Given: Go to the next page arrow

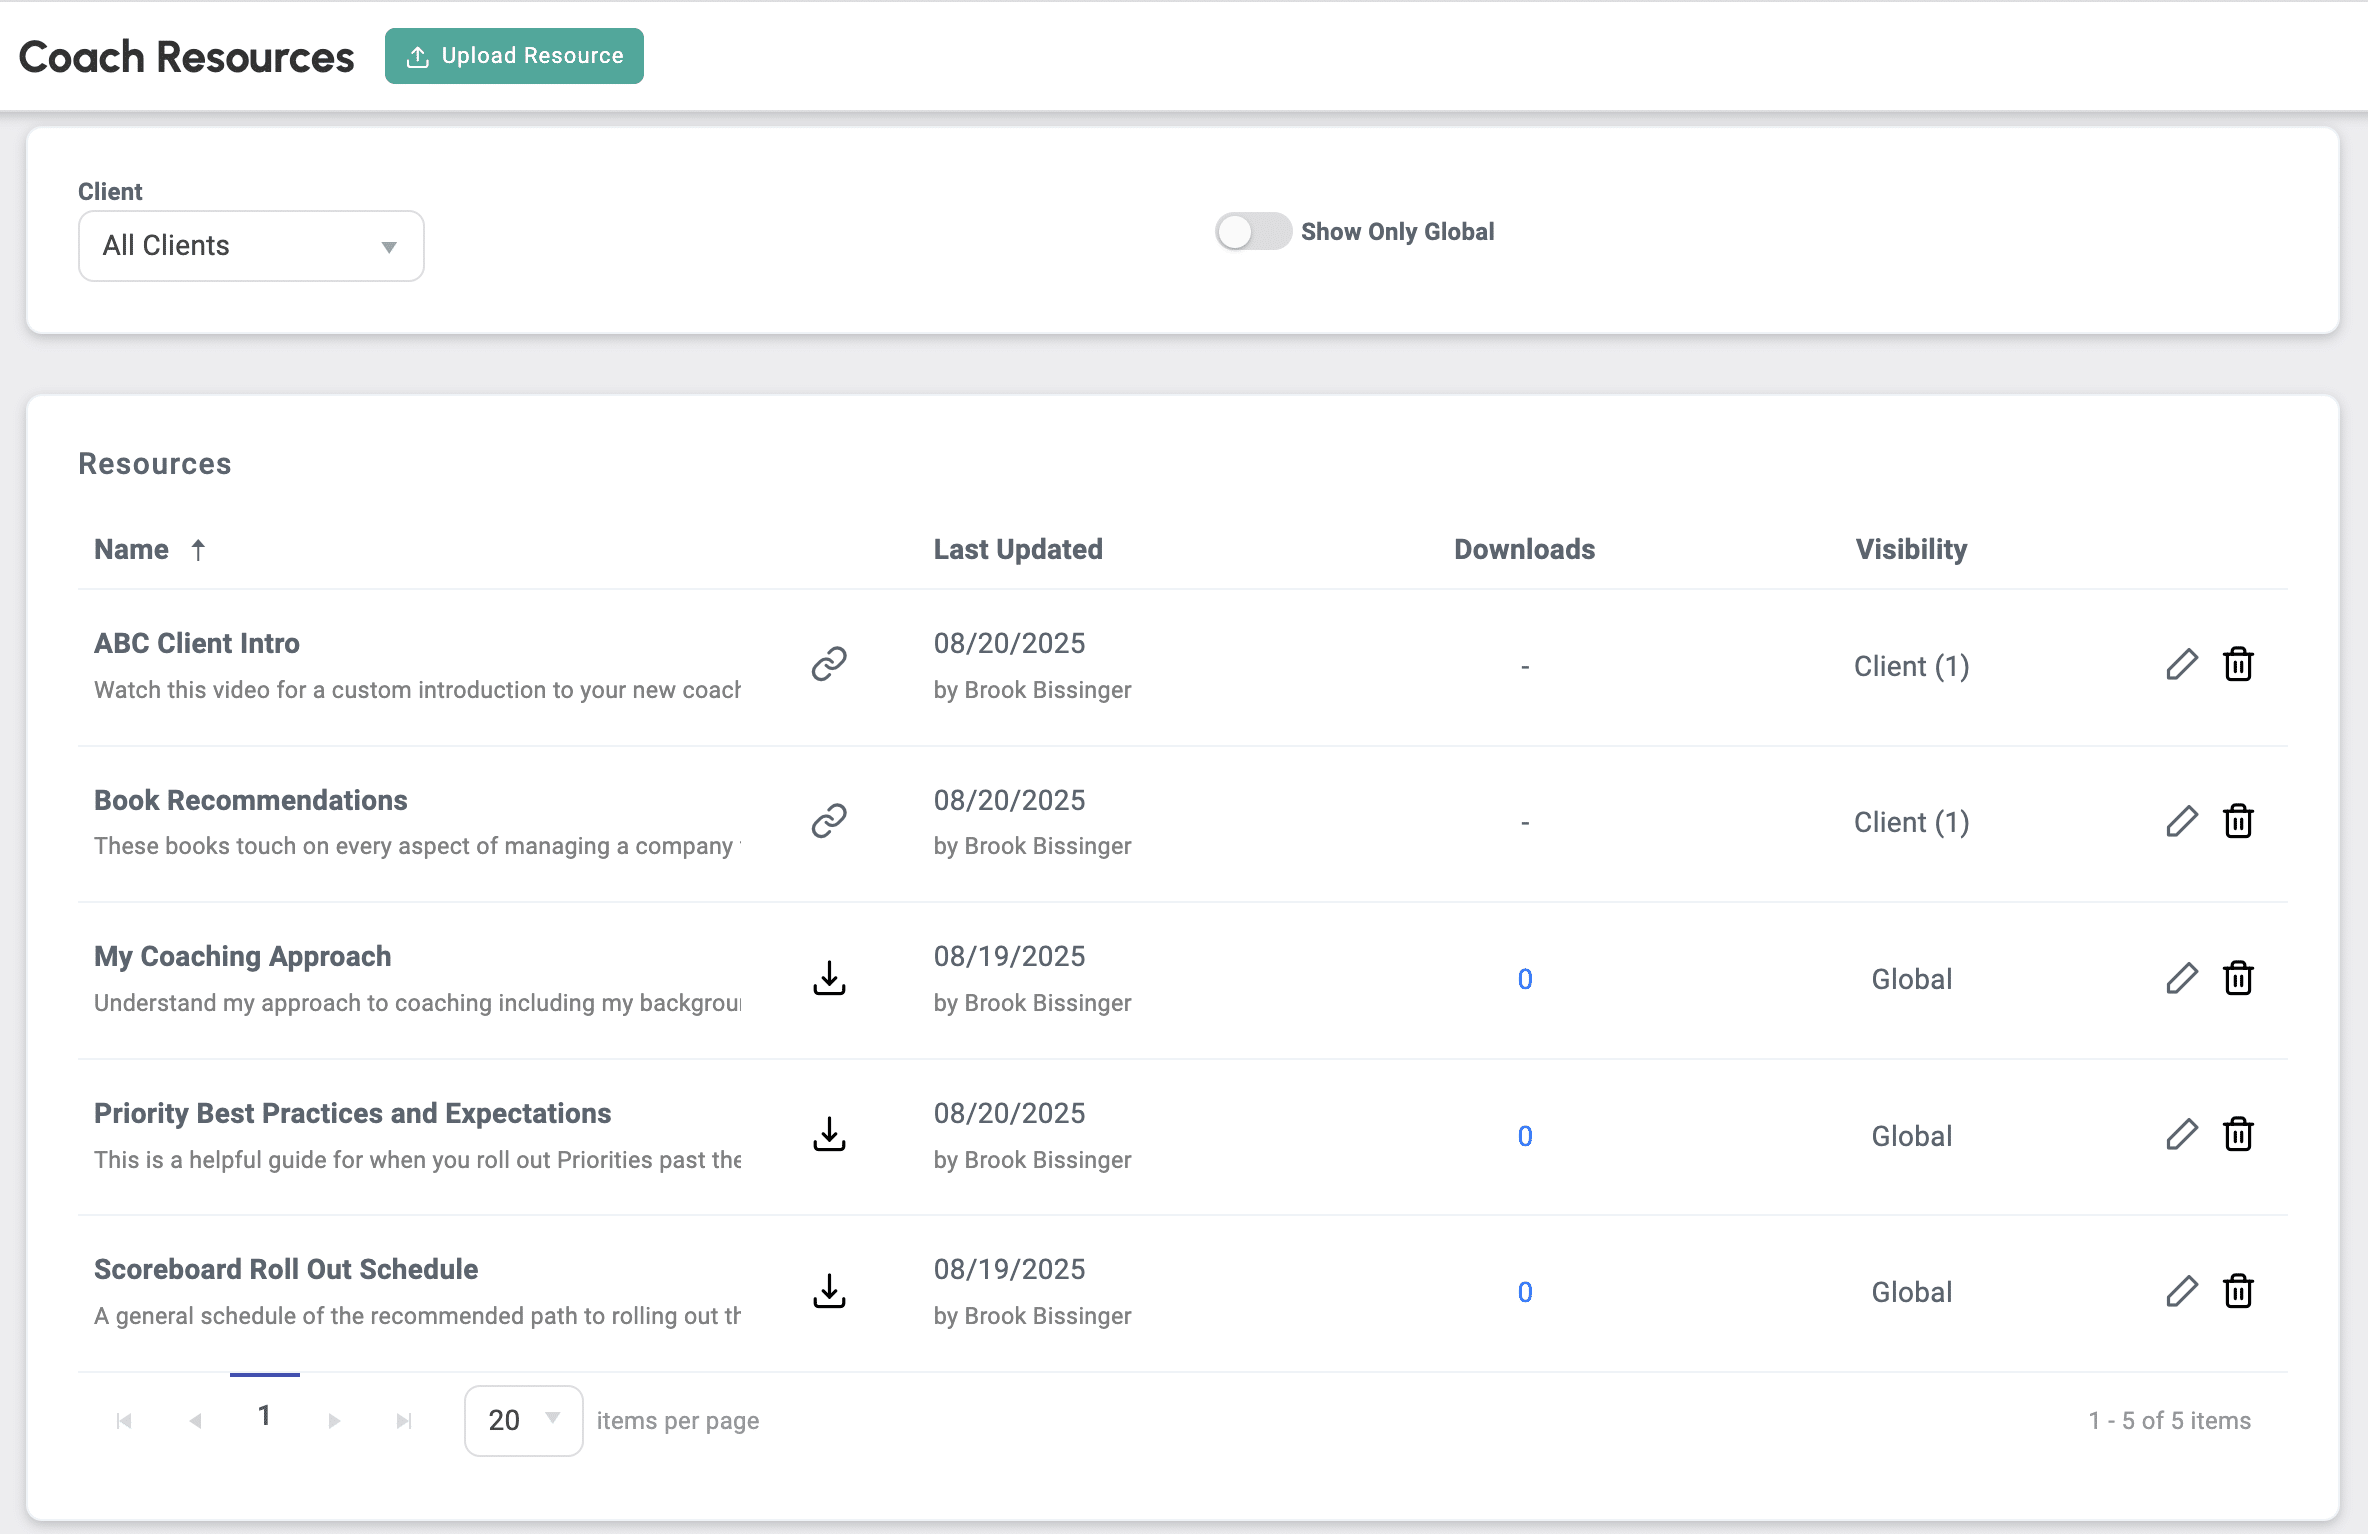Looking at the screenshot, I should [x=334, y=1421].
